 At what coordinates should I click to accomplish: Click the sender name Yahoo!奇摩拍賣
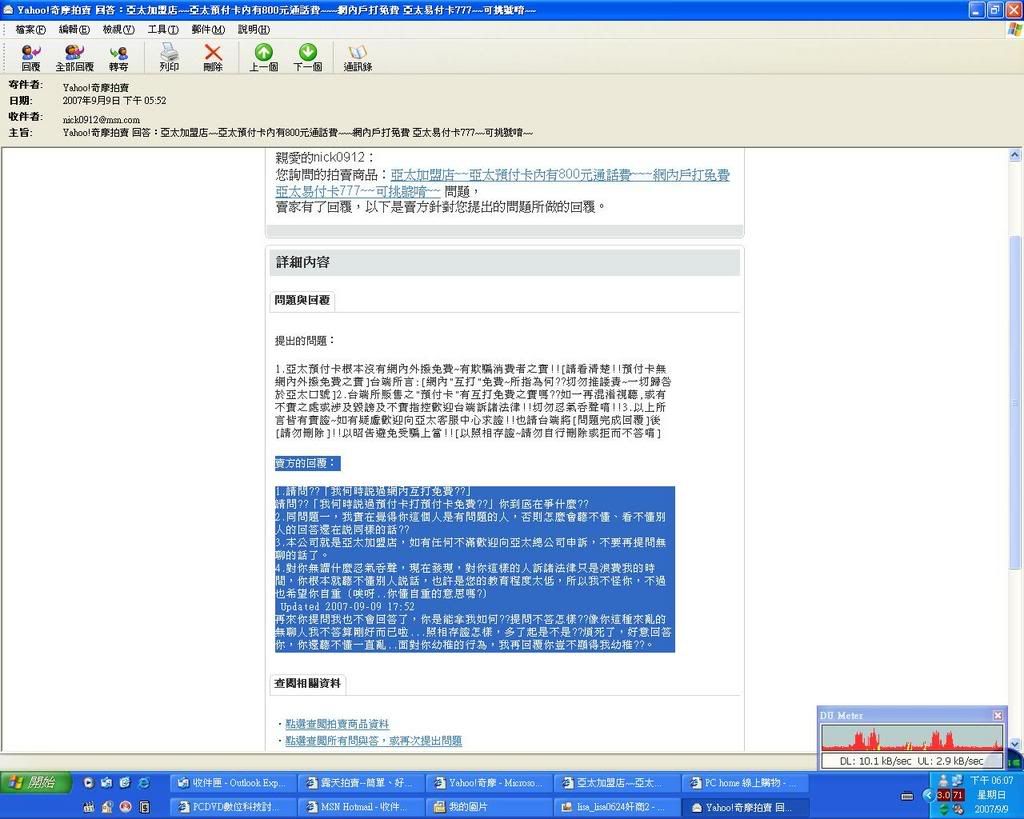click(x=96, y=88)
